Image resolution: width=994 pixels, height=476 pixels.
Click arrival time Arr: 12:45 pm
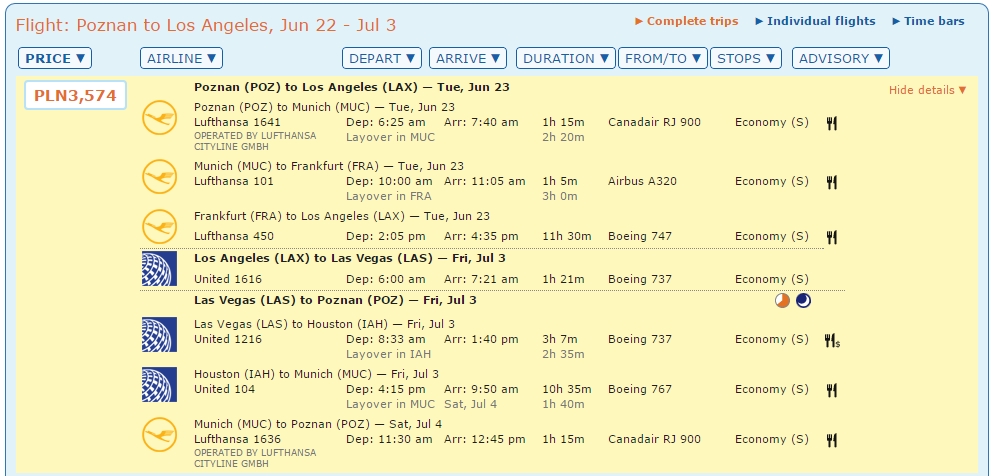tap(484, 439)
